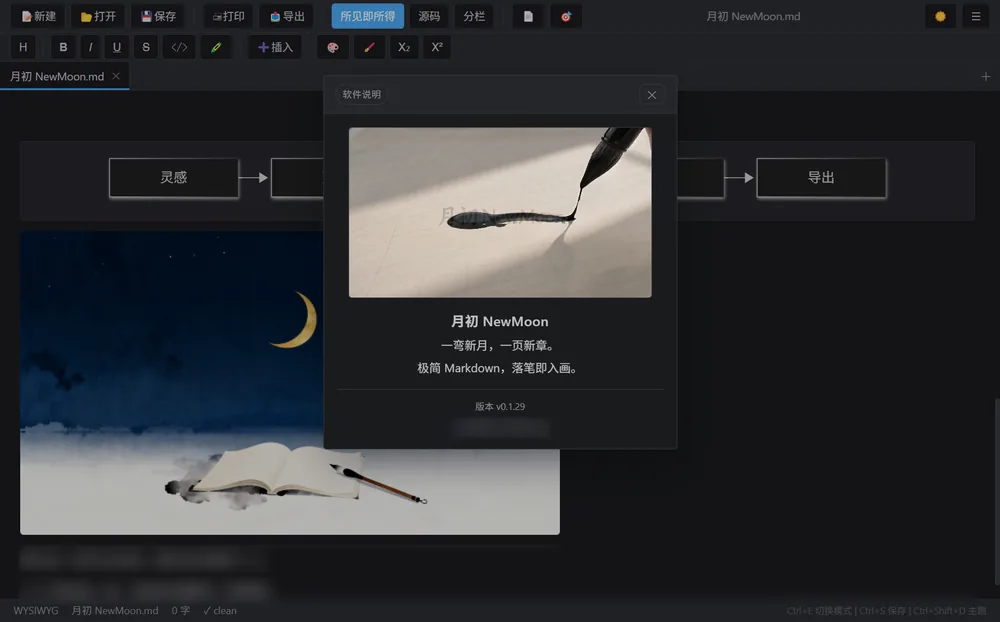
Task: Switch to 所见即所得 WYSIWYG mode
Action: coord(367,16)
